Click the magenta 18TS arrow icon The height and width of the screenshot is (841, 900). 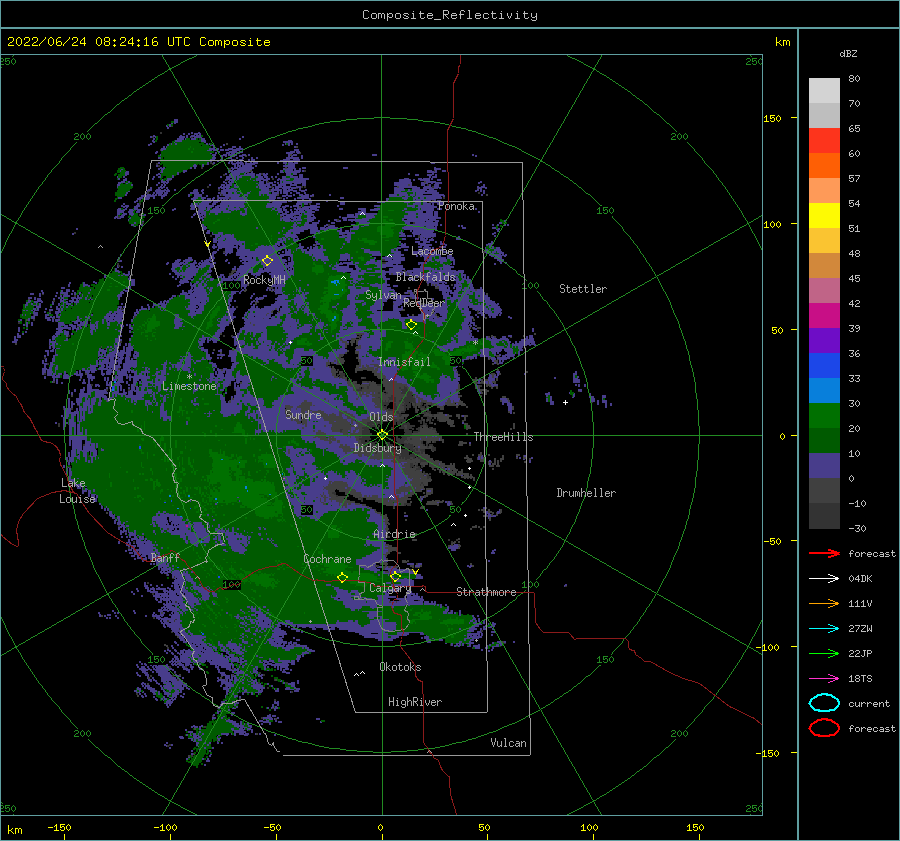tap(824, 679)
